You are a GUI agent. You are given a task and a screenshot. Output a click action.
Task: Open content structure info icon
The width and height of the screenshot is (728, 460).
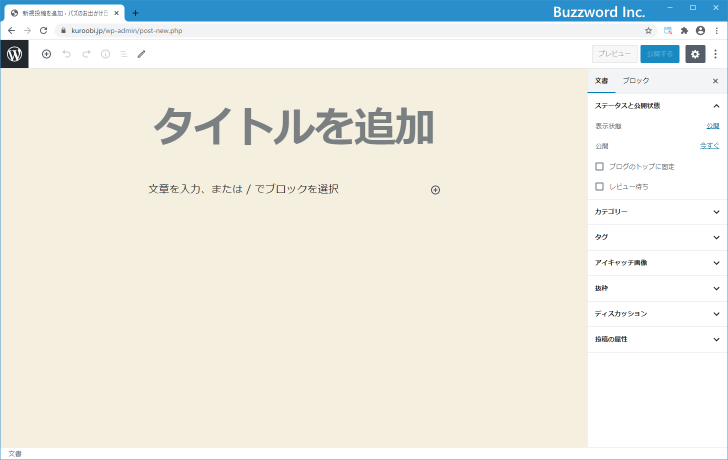pos(105,54)
